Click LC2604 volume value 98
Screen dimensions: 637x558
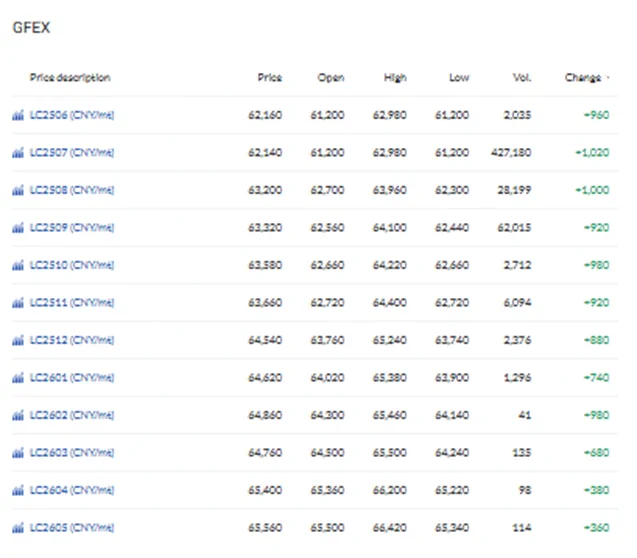[x=525, y=490]
